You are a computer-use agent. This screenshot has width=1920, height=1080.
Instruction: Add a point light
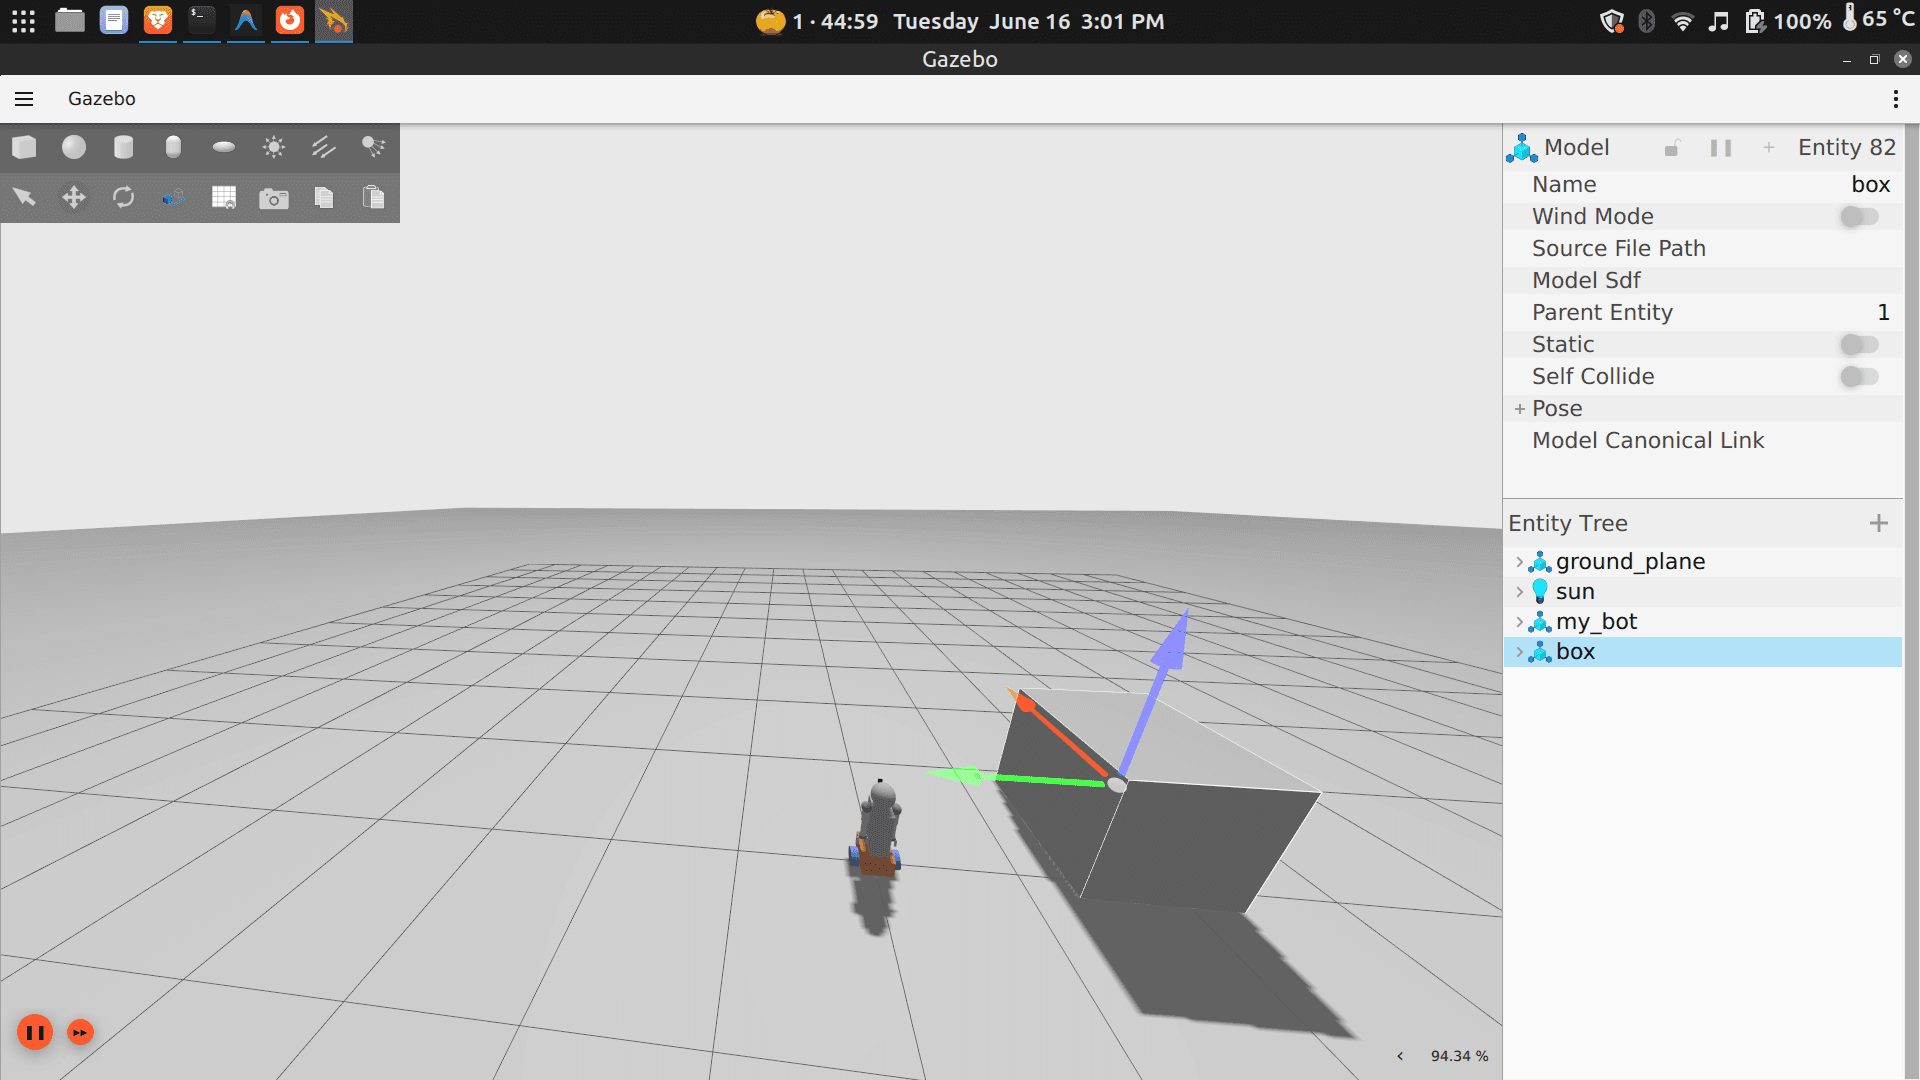point(274,148)
